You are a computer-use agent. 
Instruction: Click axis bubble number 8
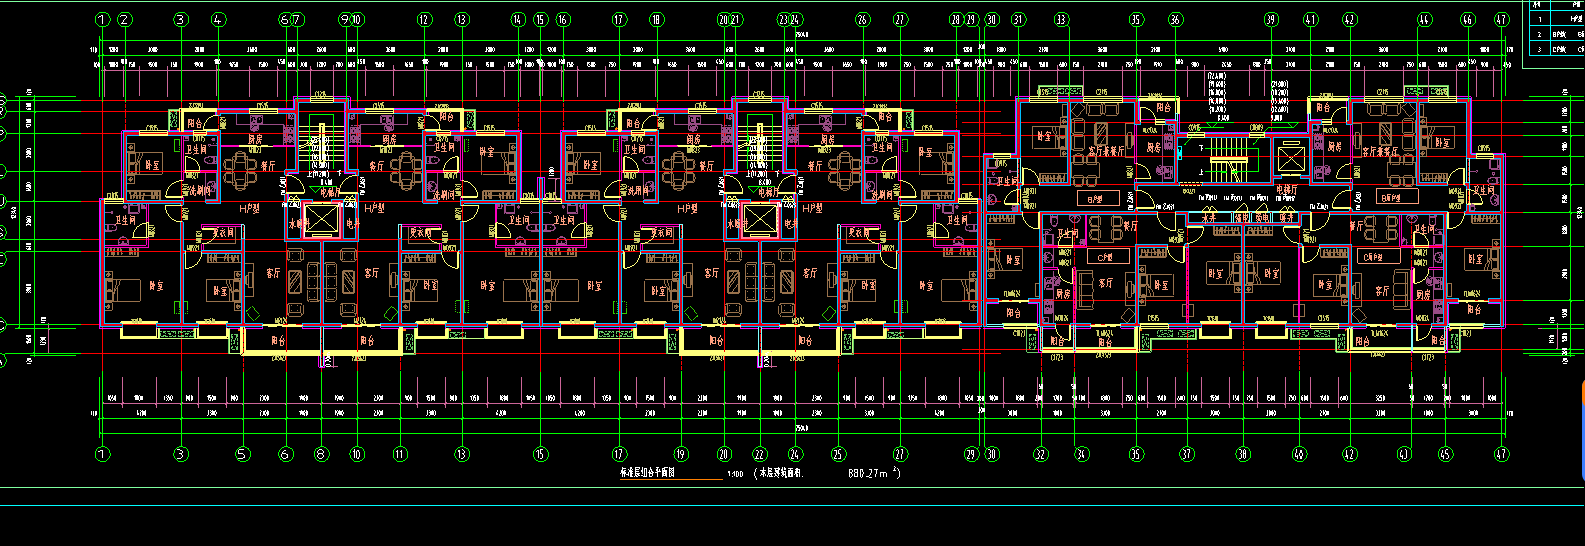(x=321, y=454)
